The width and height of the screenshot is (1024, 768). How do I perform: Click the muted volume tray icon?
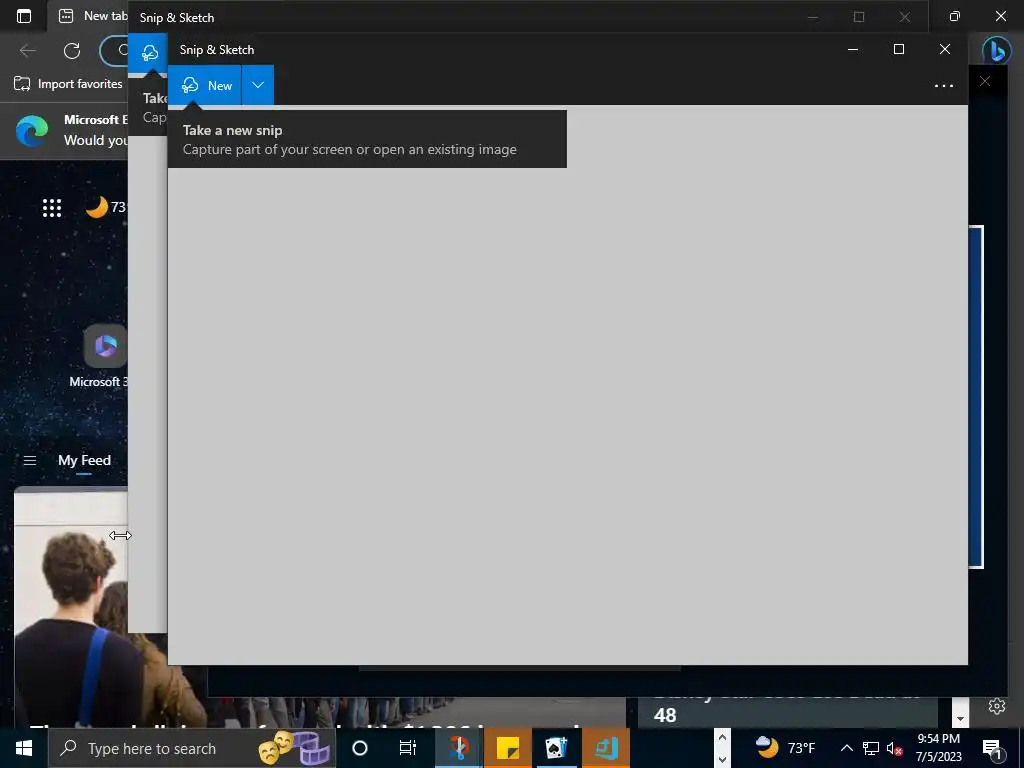(894, 748)
